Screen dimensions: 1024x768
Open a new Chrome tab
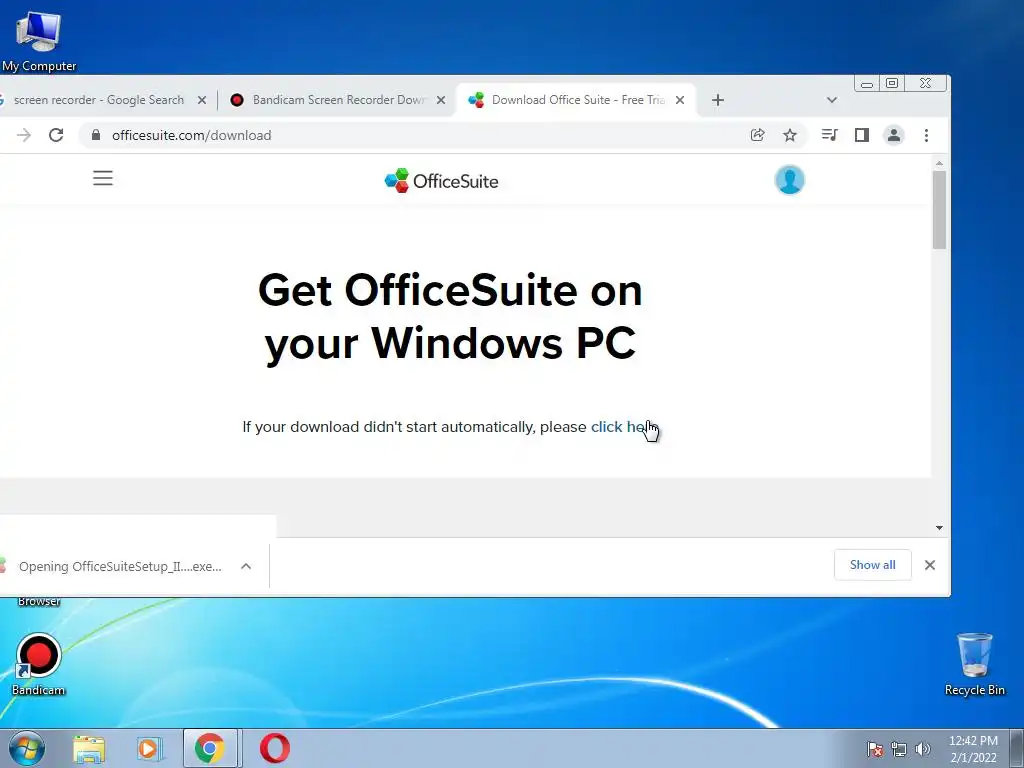pos(718,100)
